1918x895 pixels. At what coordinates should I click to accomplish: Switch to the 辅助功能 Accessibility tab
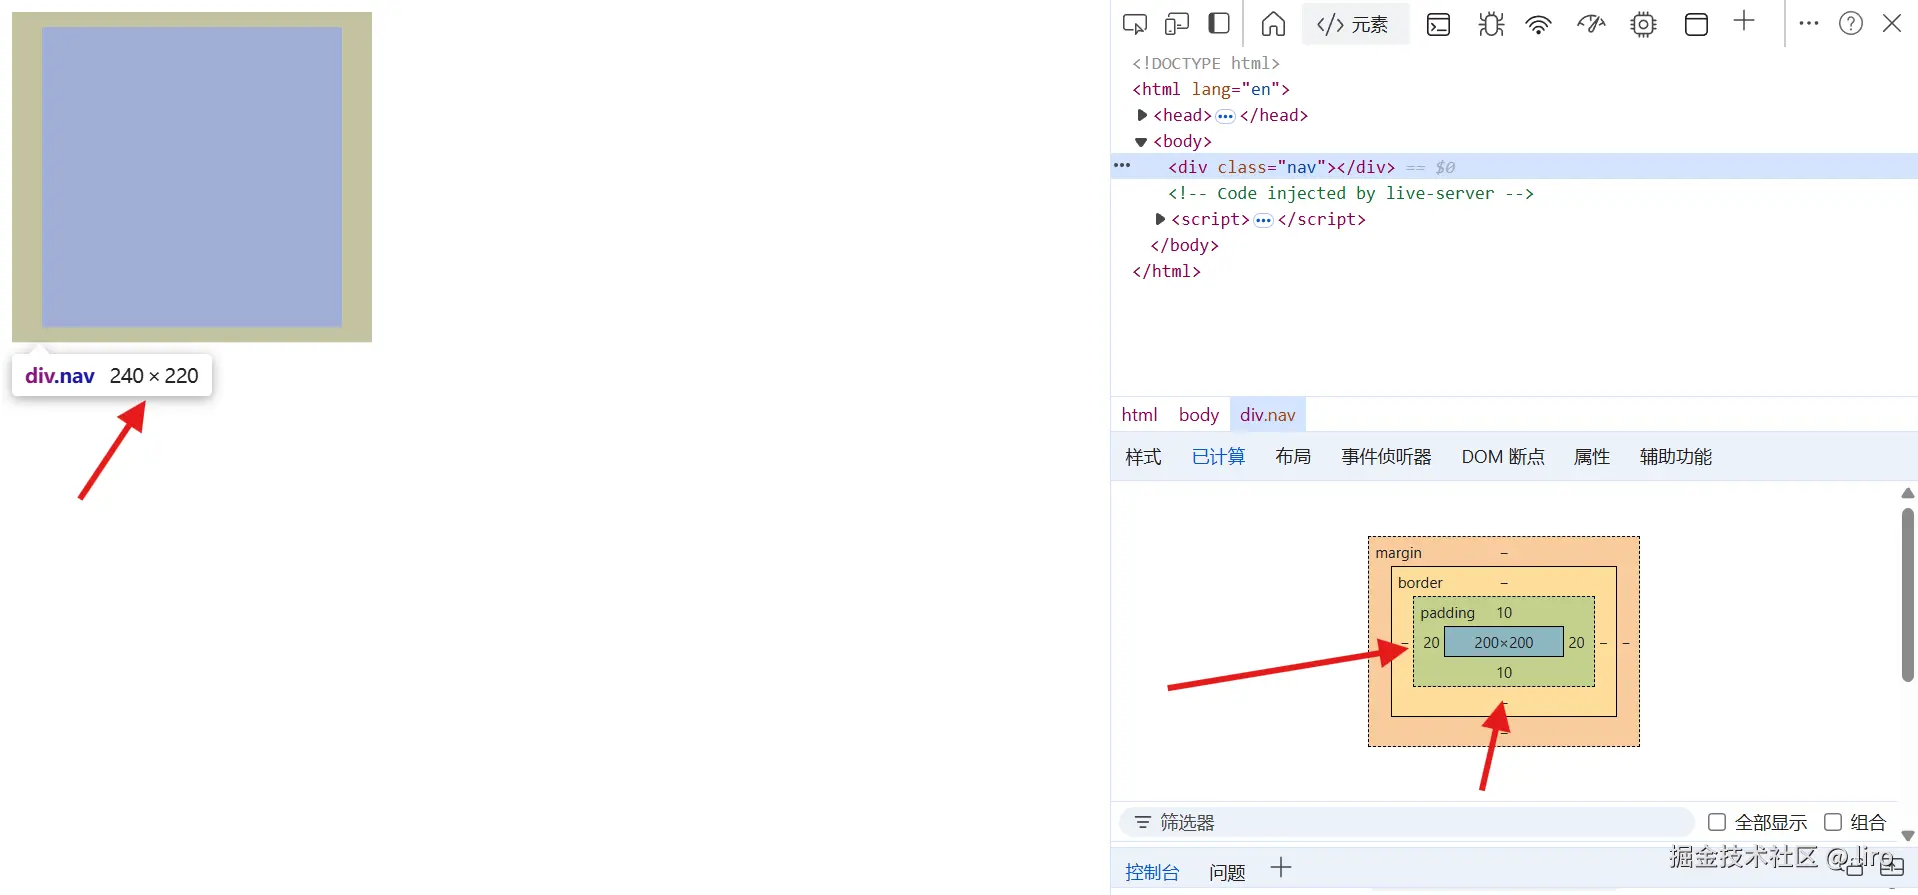click(1675, 457)
